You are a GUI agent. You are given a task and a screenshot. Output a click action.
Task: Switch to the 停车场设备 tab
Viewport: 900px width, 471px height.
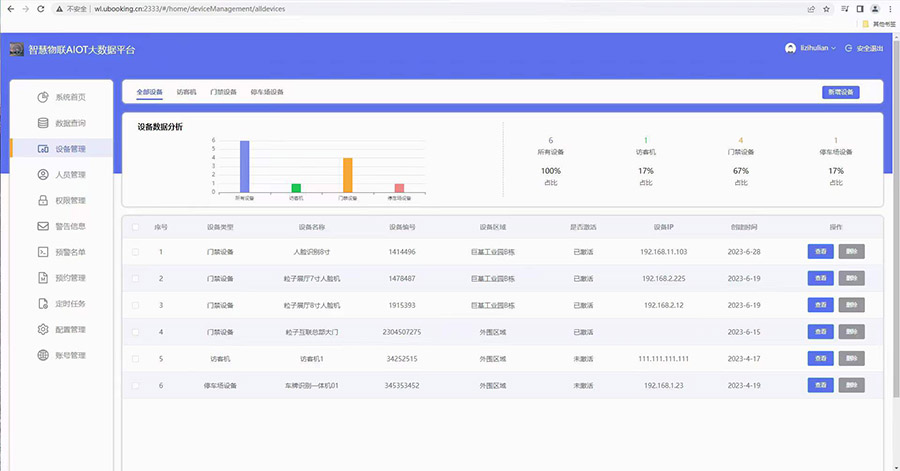(267, 92)
